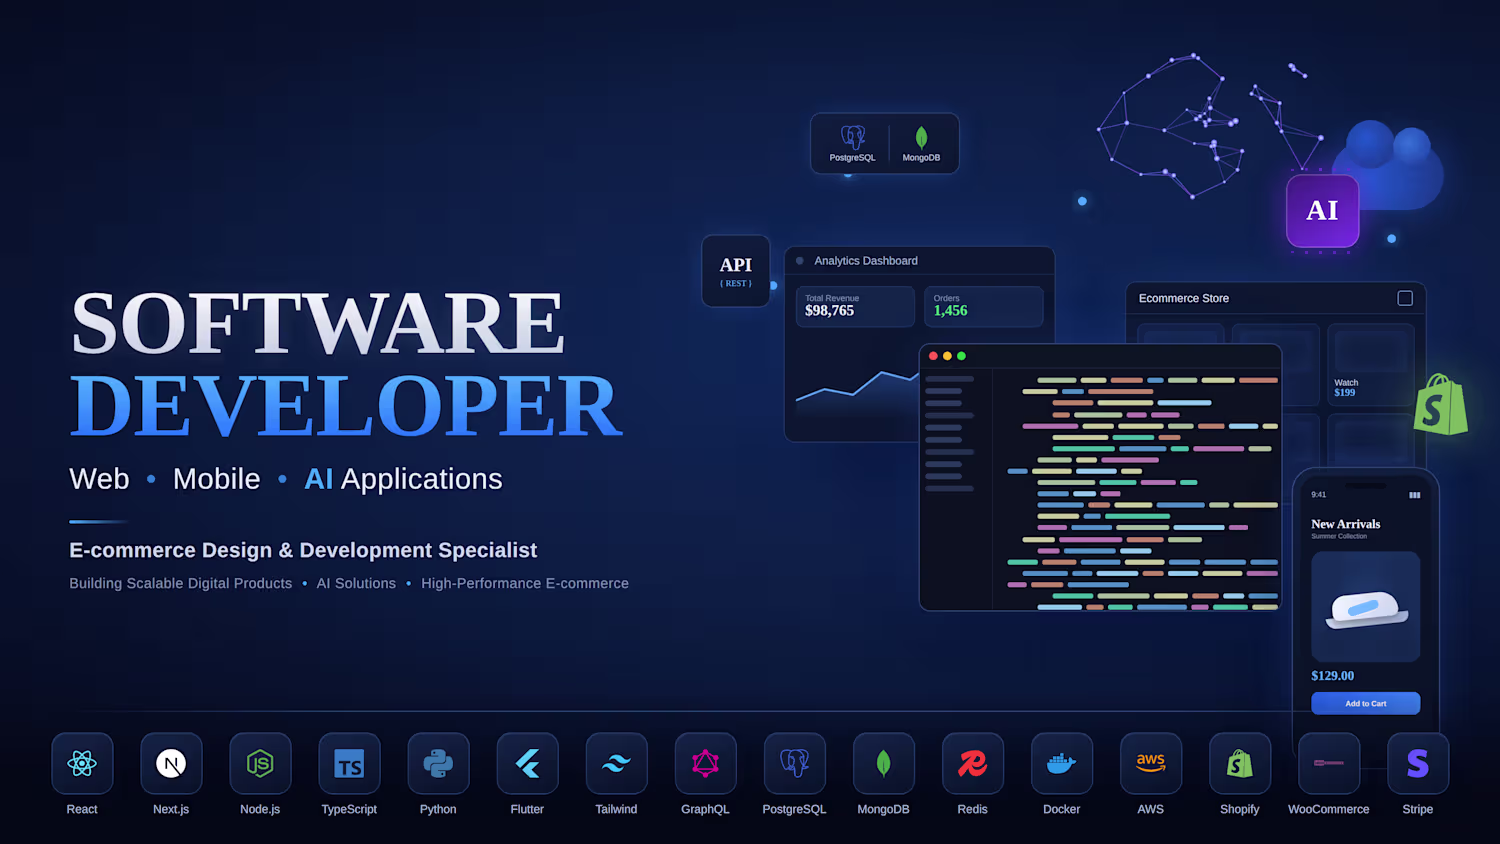Click MongoDB leaf icon in the tech stack row

(x=883, y=764)
